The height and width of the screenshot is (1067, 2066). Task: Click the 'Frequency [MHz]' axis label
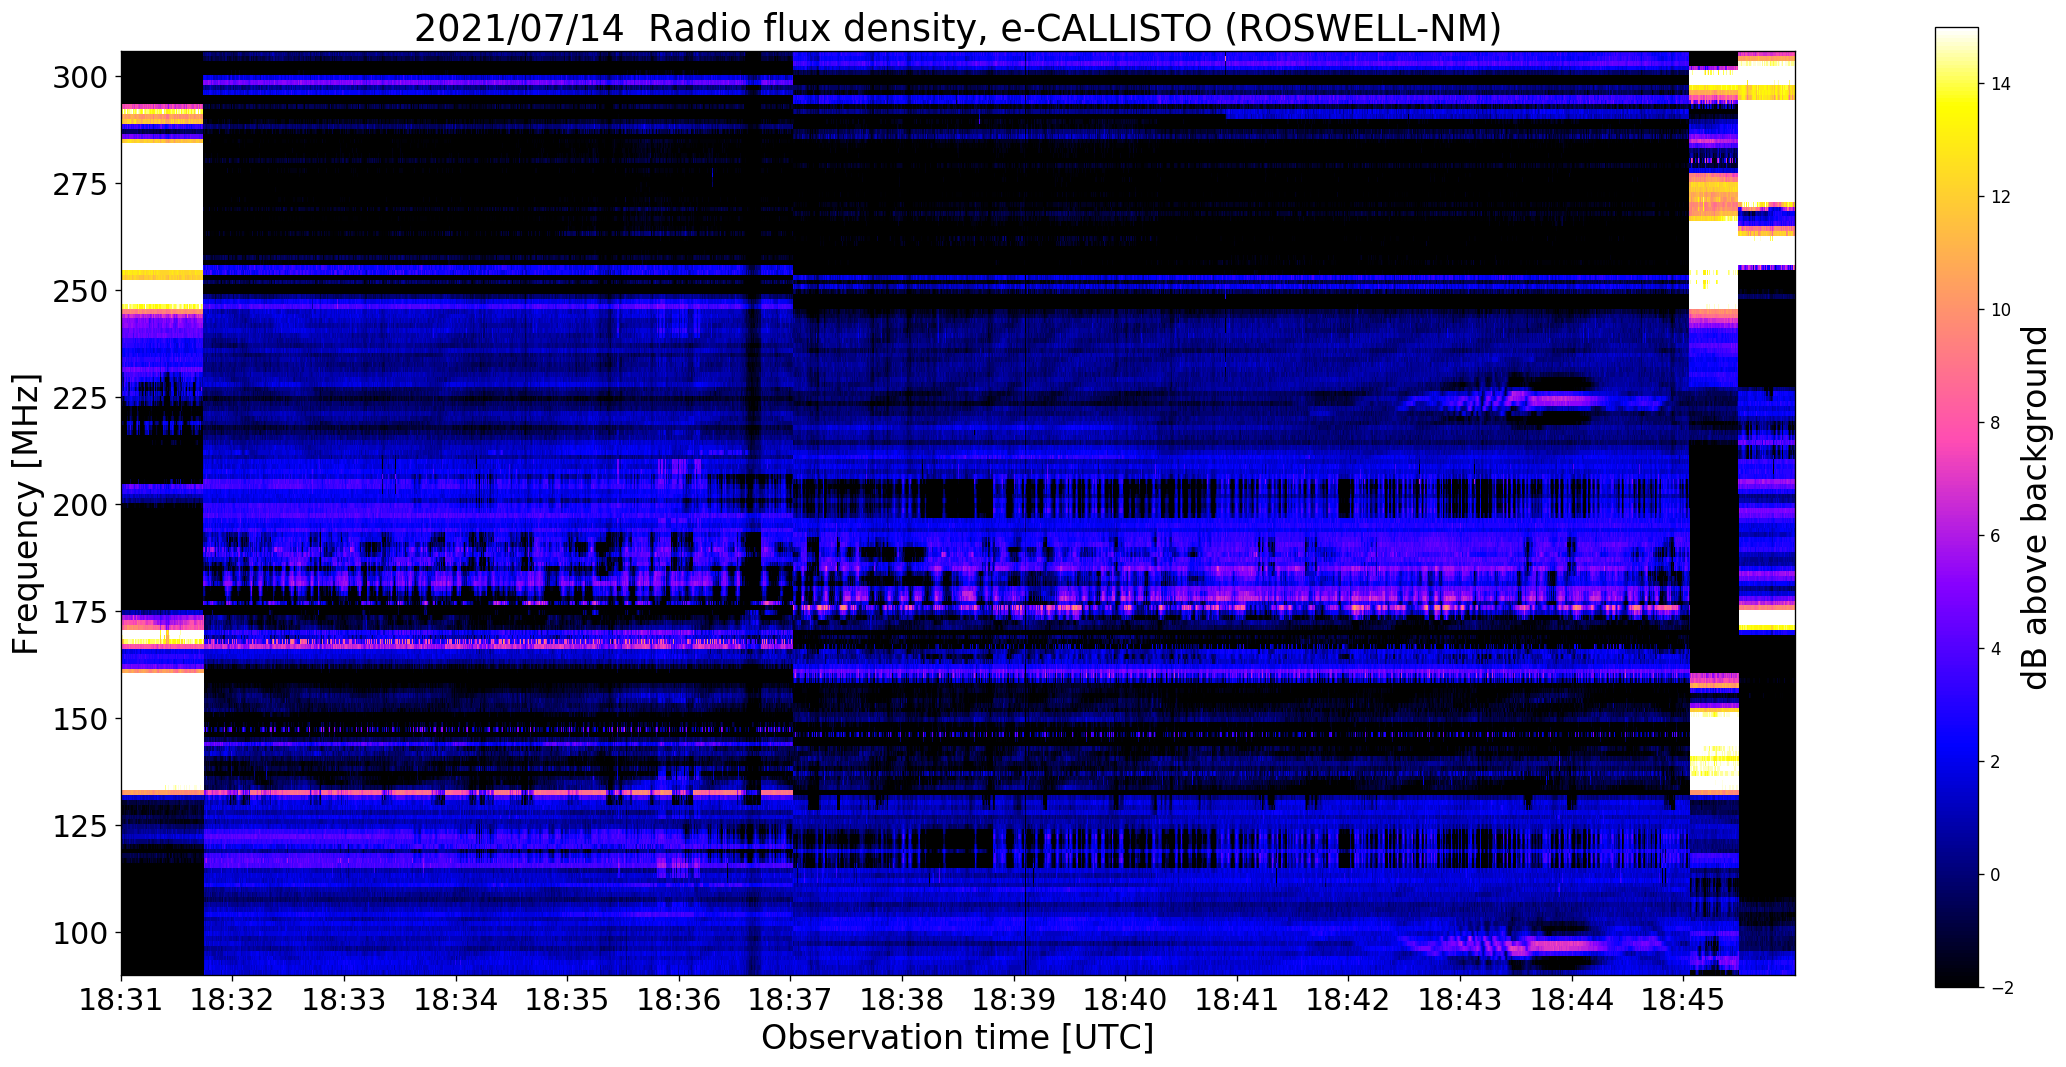(x=26, y=514)
